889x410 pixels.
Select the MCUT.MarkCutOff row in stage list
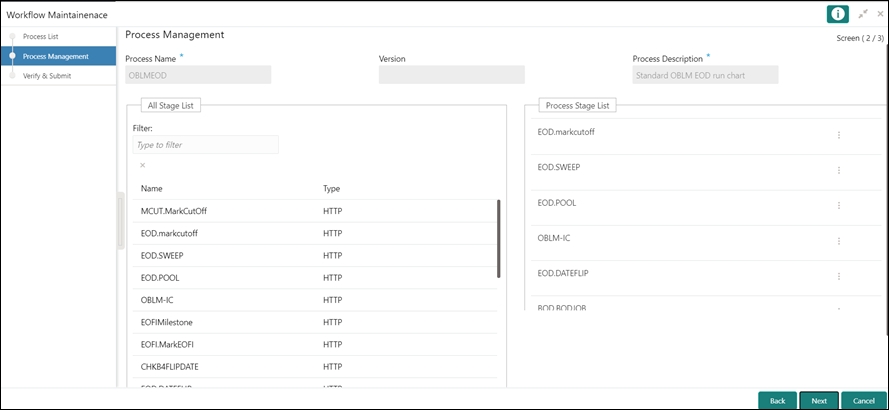coord(174,211)
